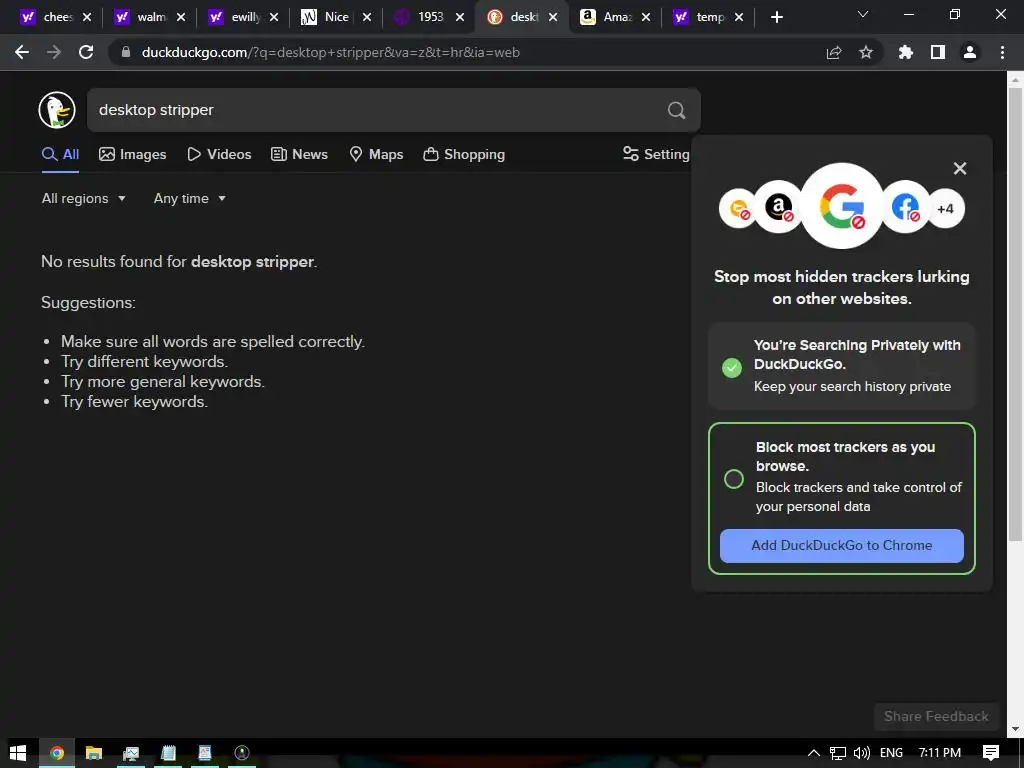Click the search box with desktop stripper
This screenshot has height=768, width=1024.
(x=393, y=110)
